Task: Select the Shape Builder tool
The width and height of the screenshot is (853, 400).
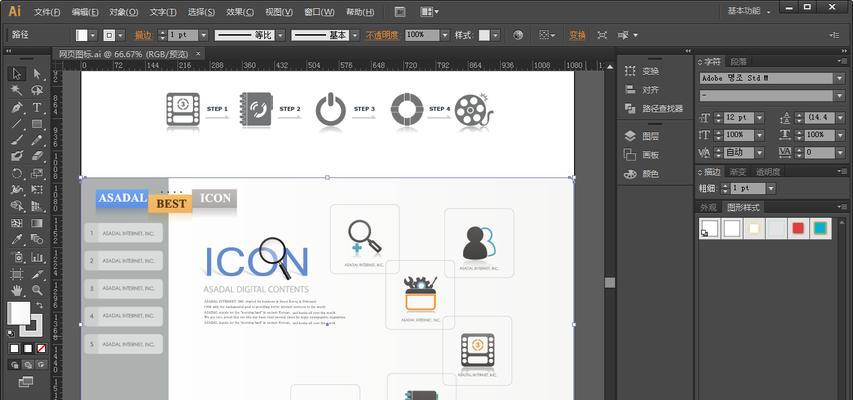Action: 17,206
